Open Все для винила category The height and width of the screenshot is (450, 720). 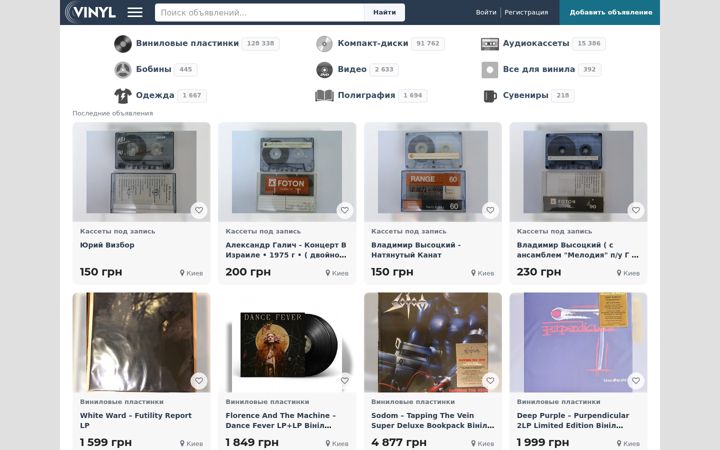point(539,69)
